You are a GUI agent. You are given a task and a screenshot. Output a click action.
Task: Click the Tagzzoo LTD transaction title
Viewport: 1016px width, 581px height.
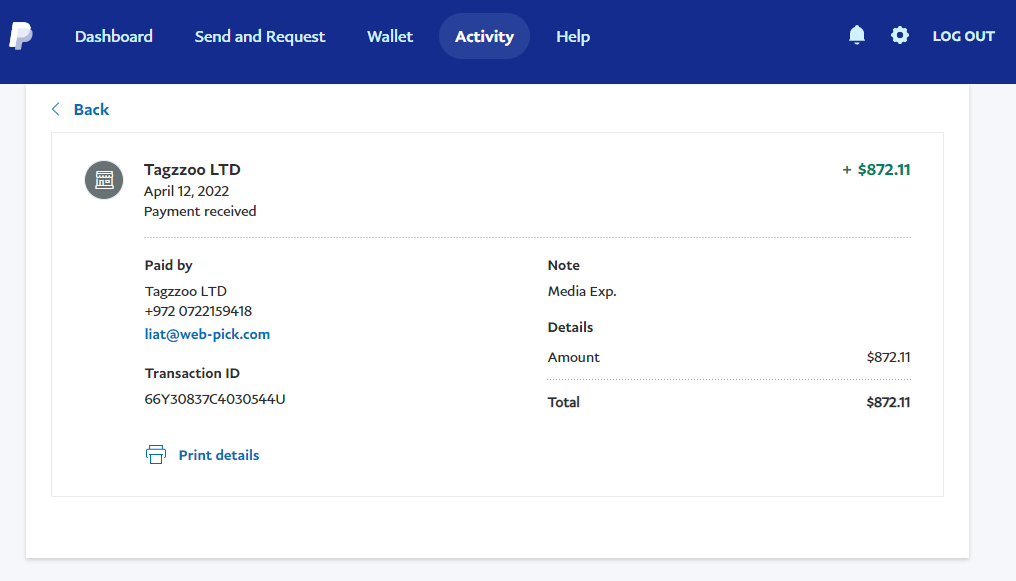point(192,170)
